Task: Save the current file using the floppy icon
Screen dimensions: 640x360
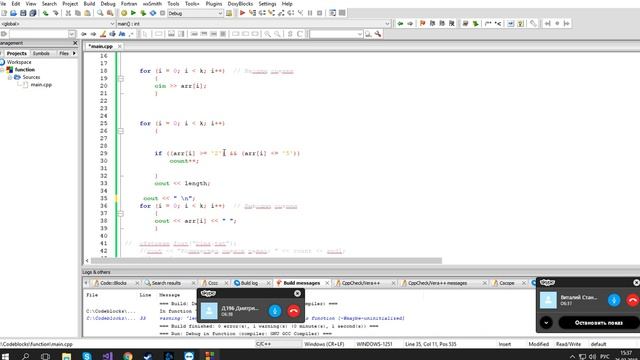Action: (x=23, y=13)
